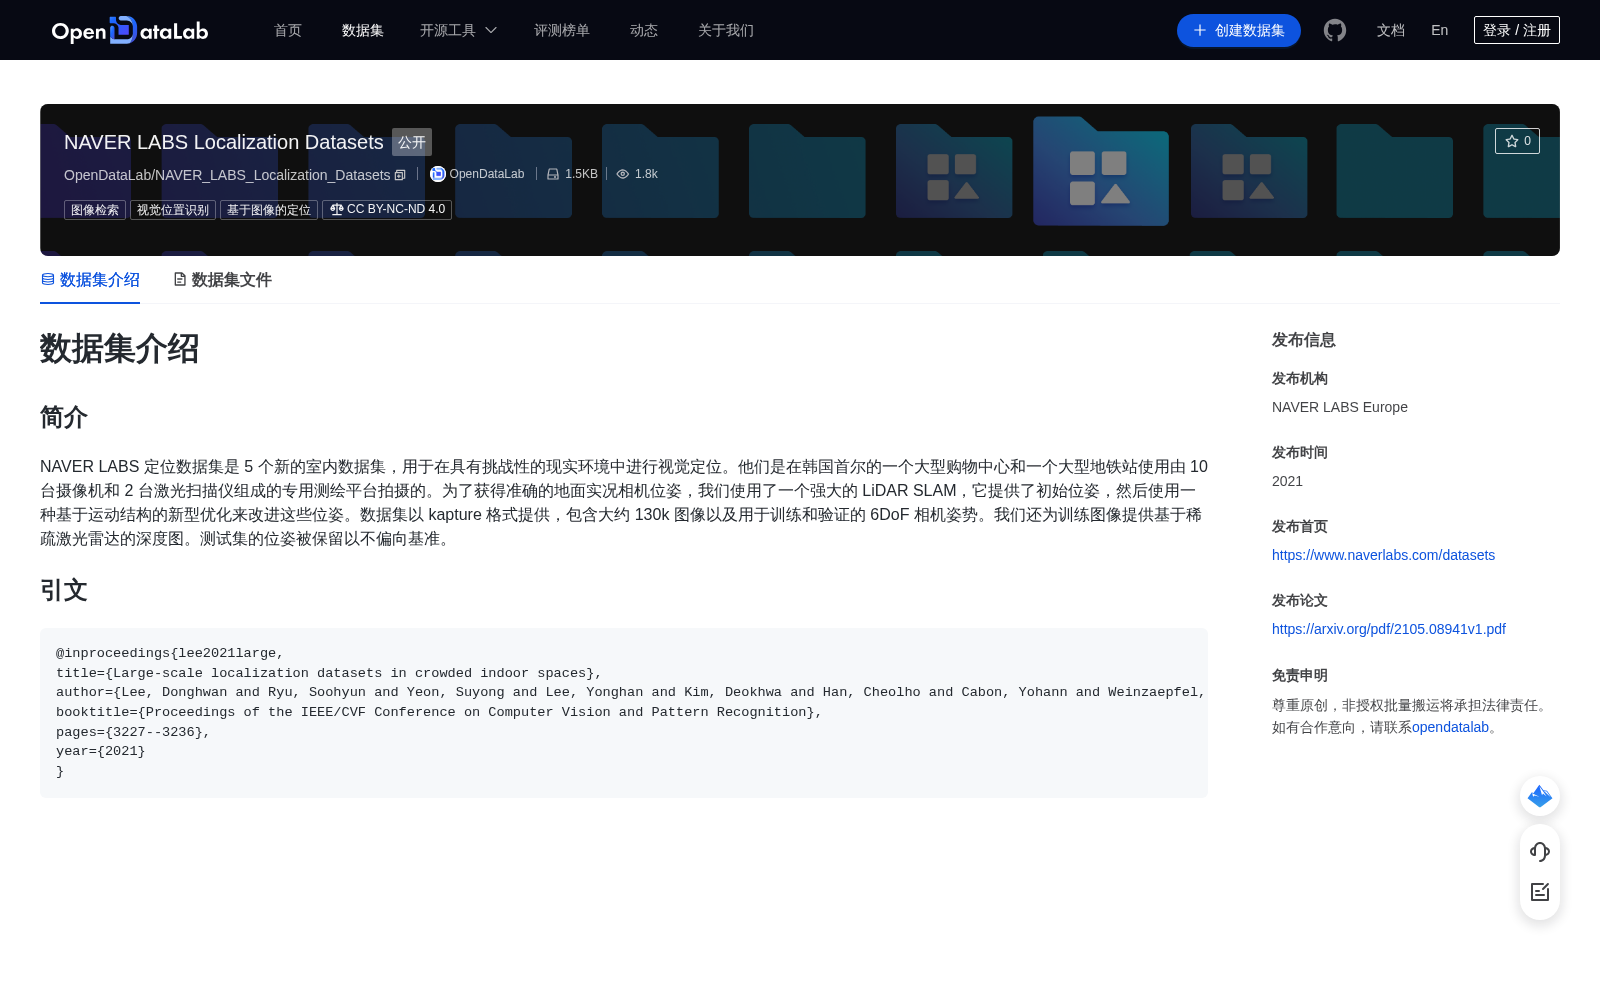The height and width of the screenshot is (1000, 1600).
Task: Click the 发布时间 2021 value
Action: pyautogui.click(x=1287, y=481)
